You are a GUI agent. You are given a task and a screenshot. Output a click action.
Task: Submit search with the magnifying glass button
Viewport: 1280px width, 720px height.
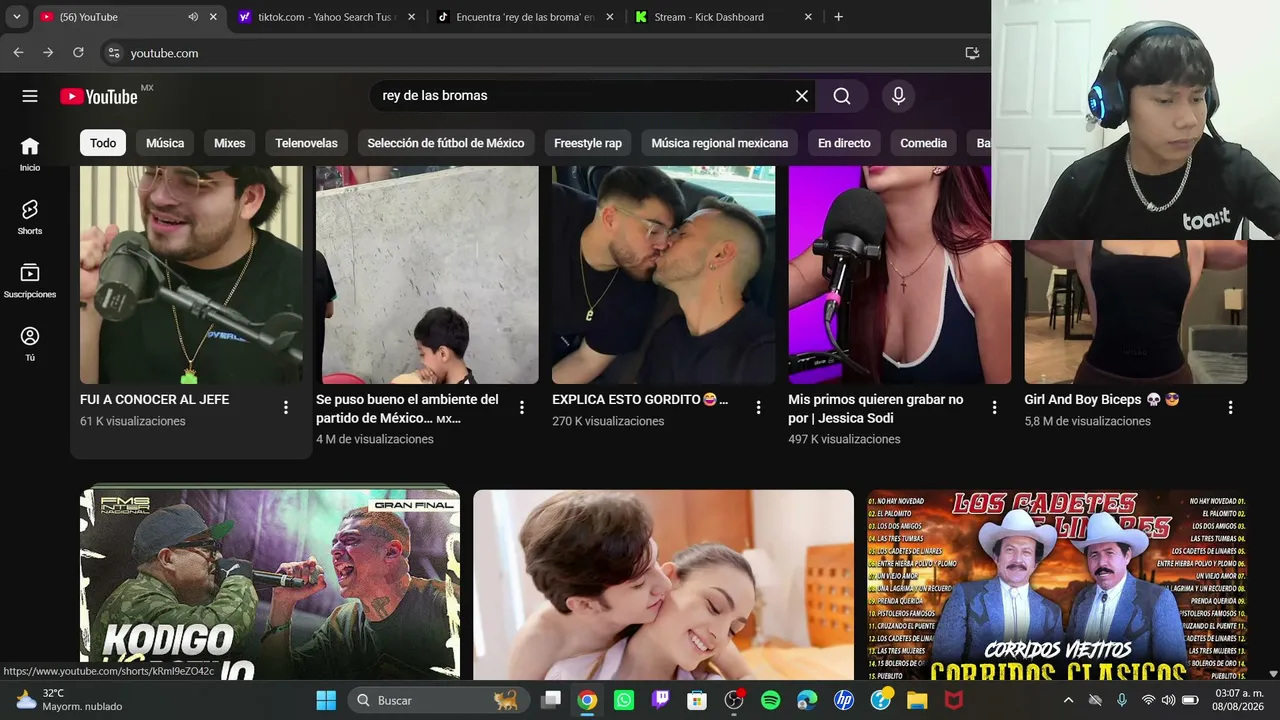(x=842, y=96)
